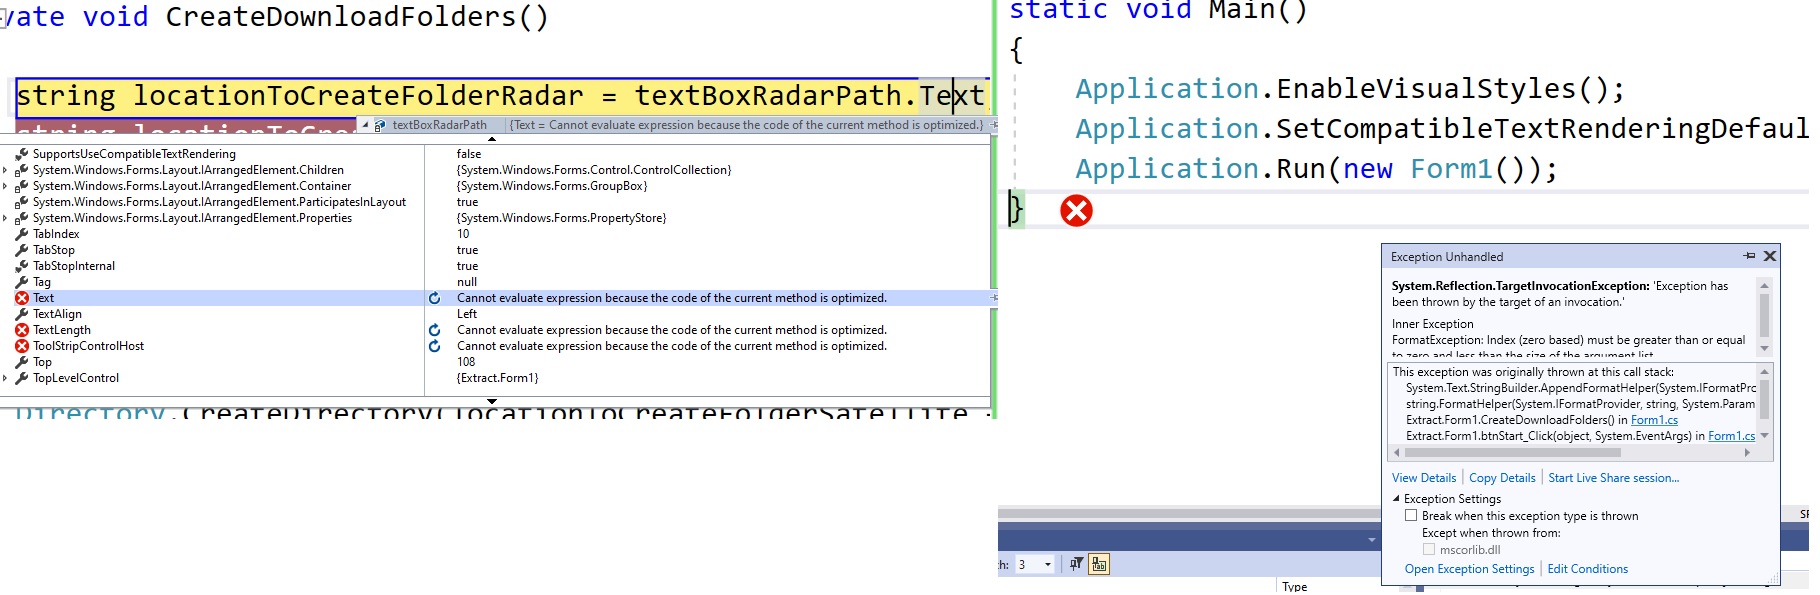Toggle the mscorlib.dll exception checkbox

[x=1429, y=549]
